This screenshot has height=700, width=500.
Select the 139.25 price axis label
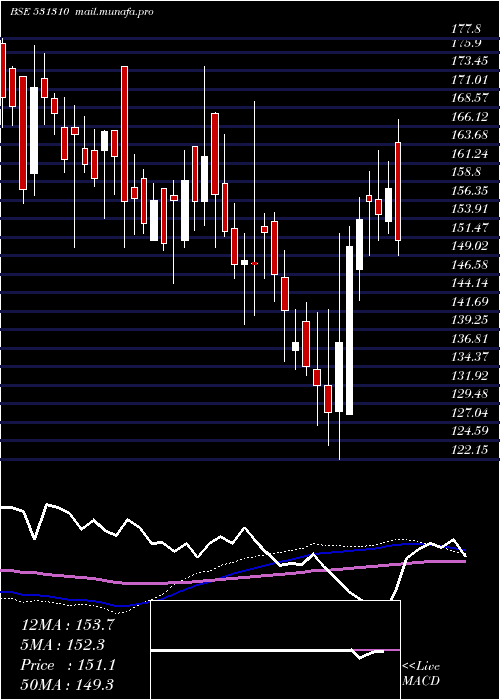click(x=470, y=320)
